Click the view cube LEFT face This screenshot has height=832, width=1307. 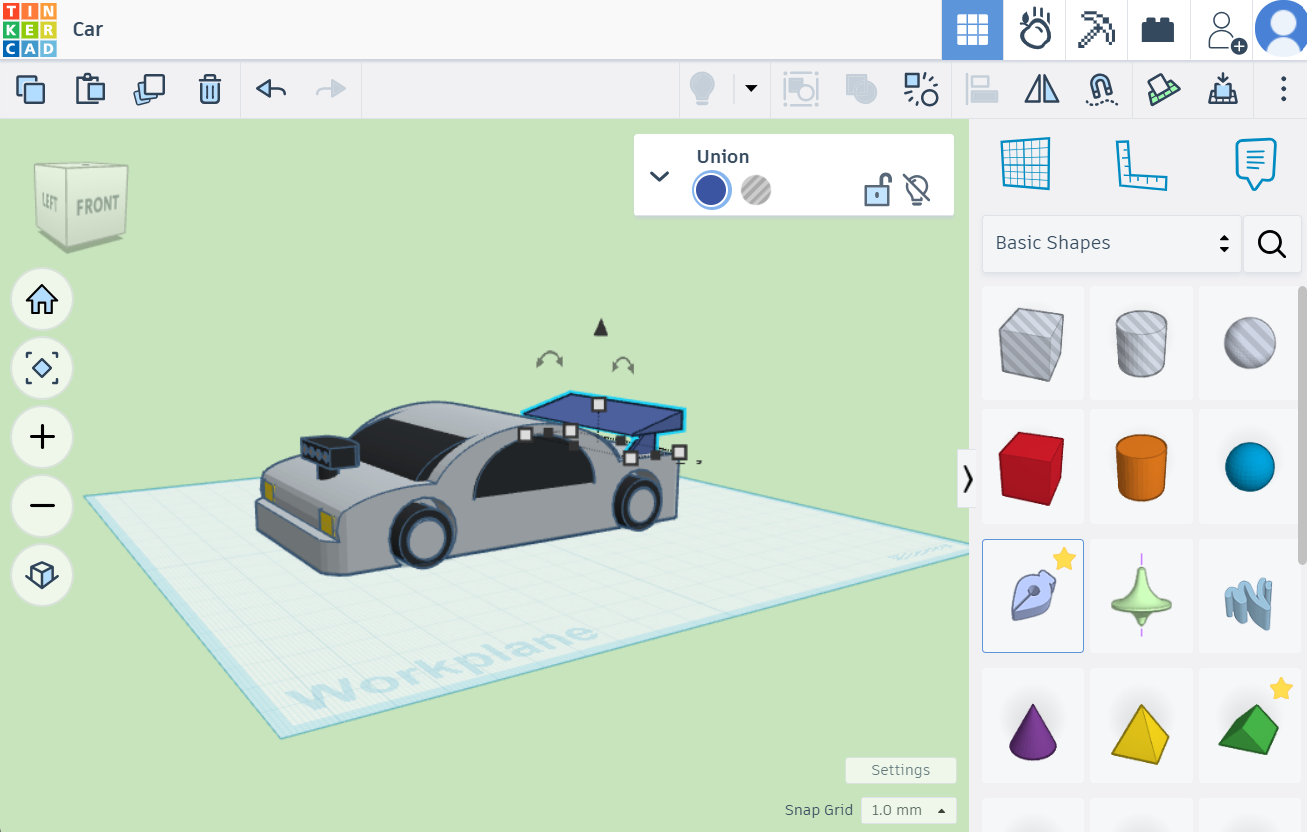(x=50, y=203)
